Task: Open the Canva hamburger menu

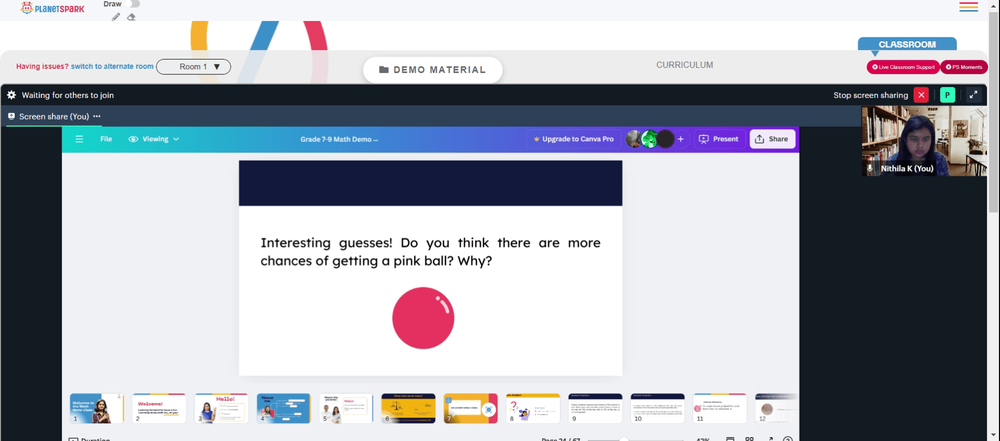Action: 79,139
